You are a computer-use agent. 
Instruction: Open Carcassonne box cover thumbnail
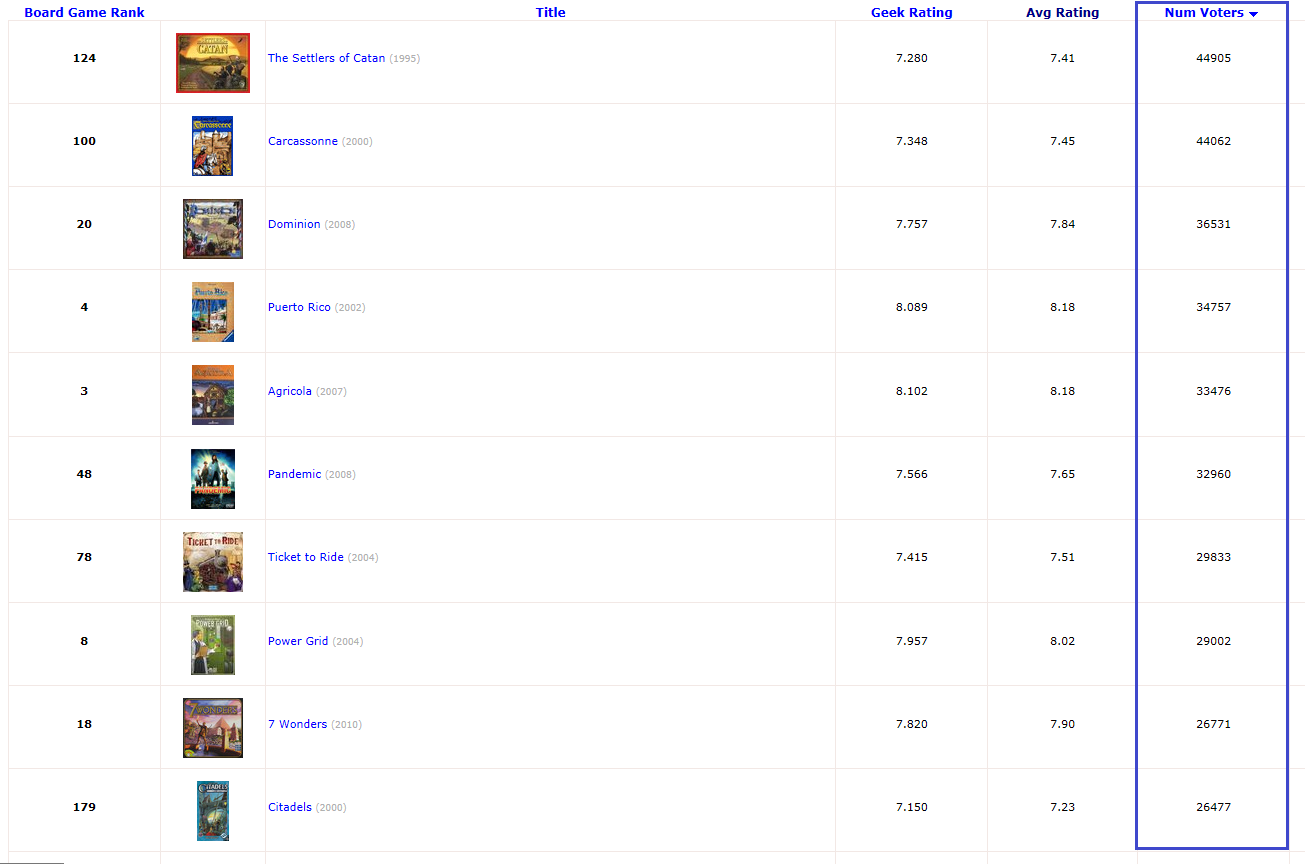[x=213, y=146]
